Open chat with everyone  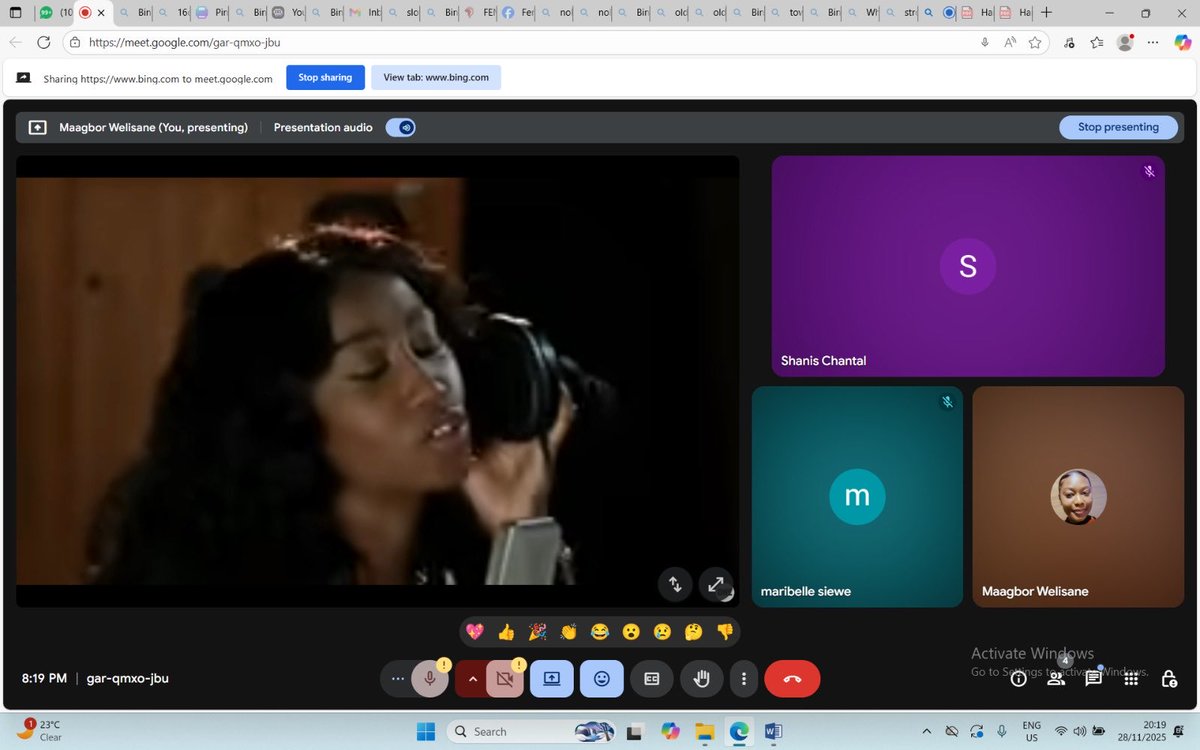pyautogui.click(x=1094, y=679)
